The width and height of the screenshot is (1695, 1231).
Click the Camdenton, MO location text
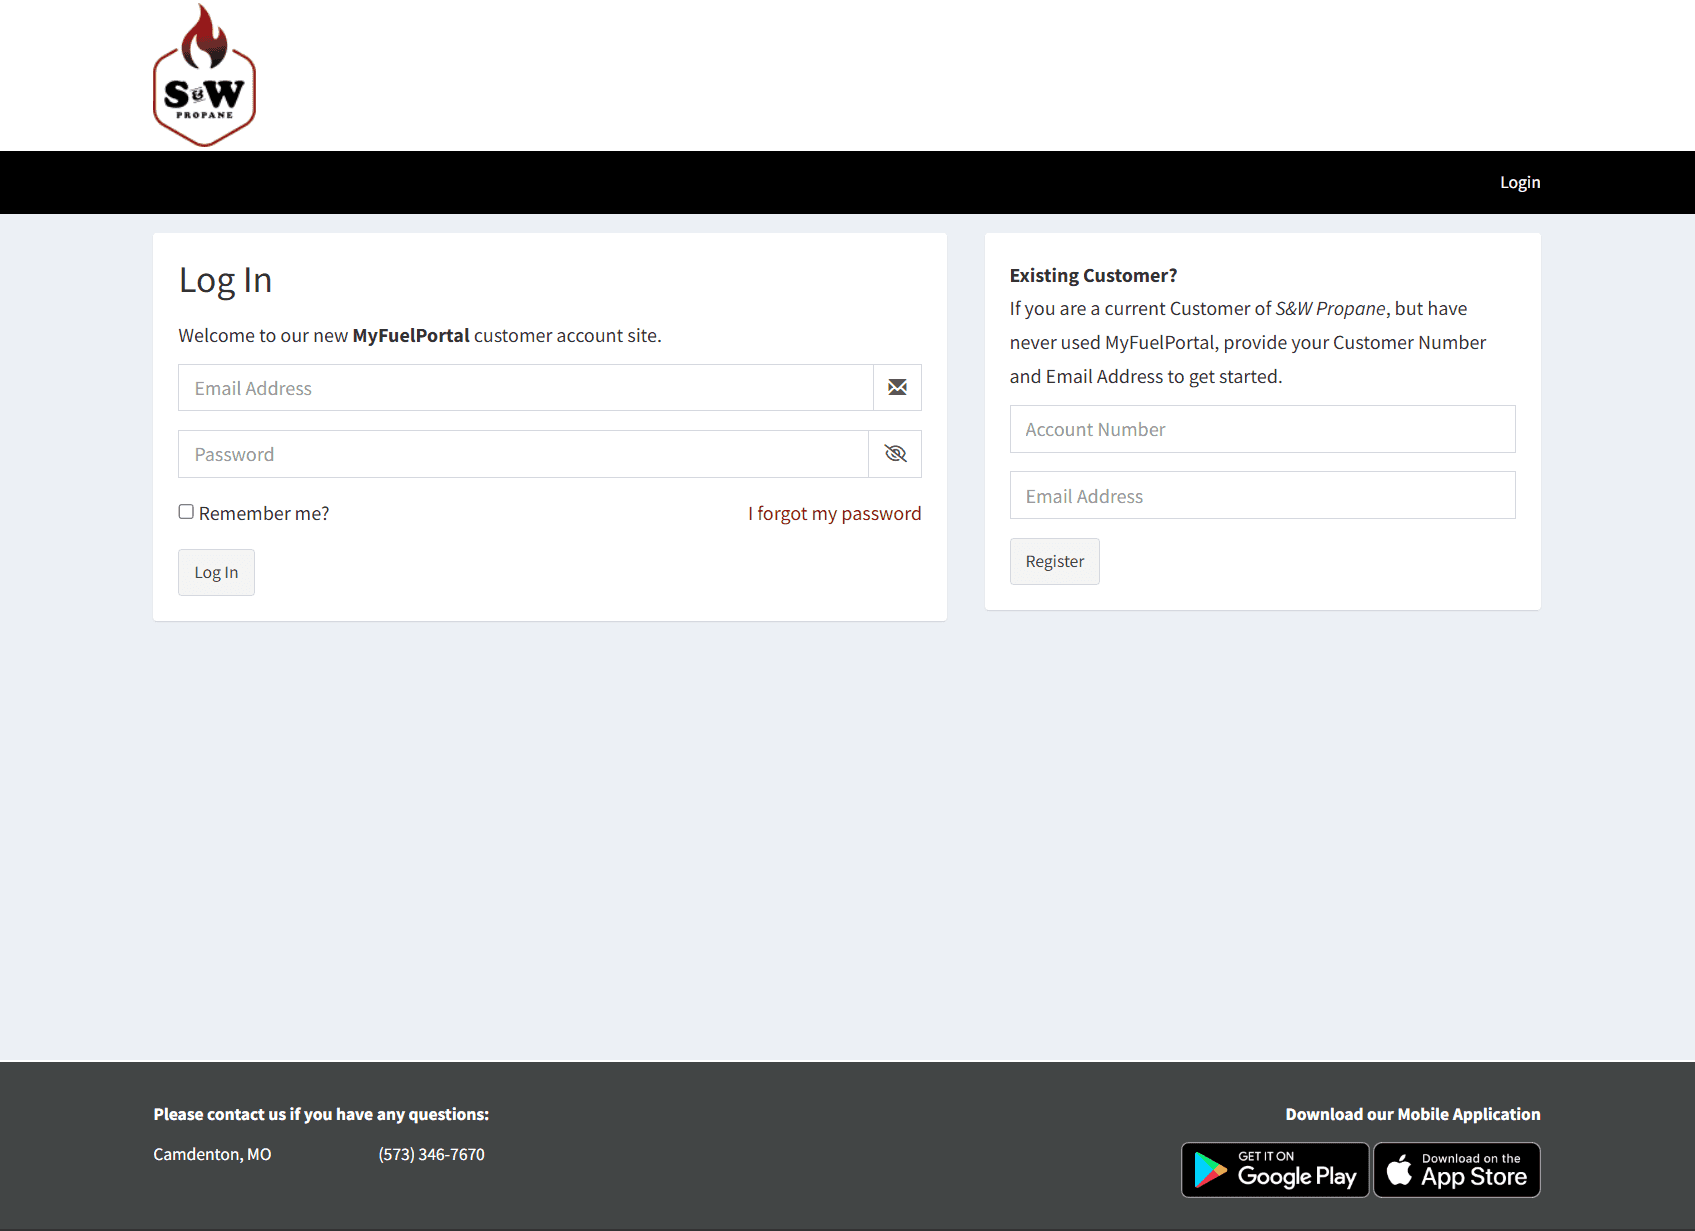point(212,1154)
